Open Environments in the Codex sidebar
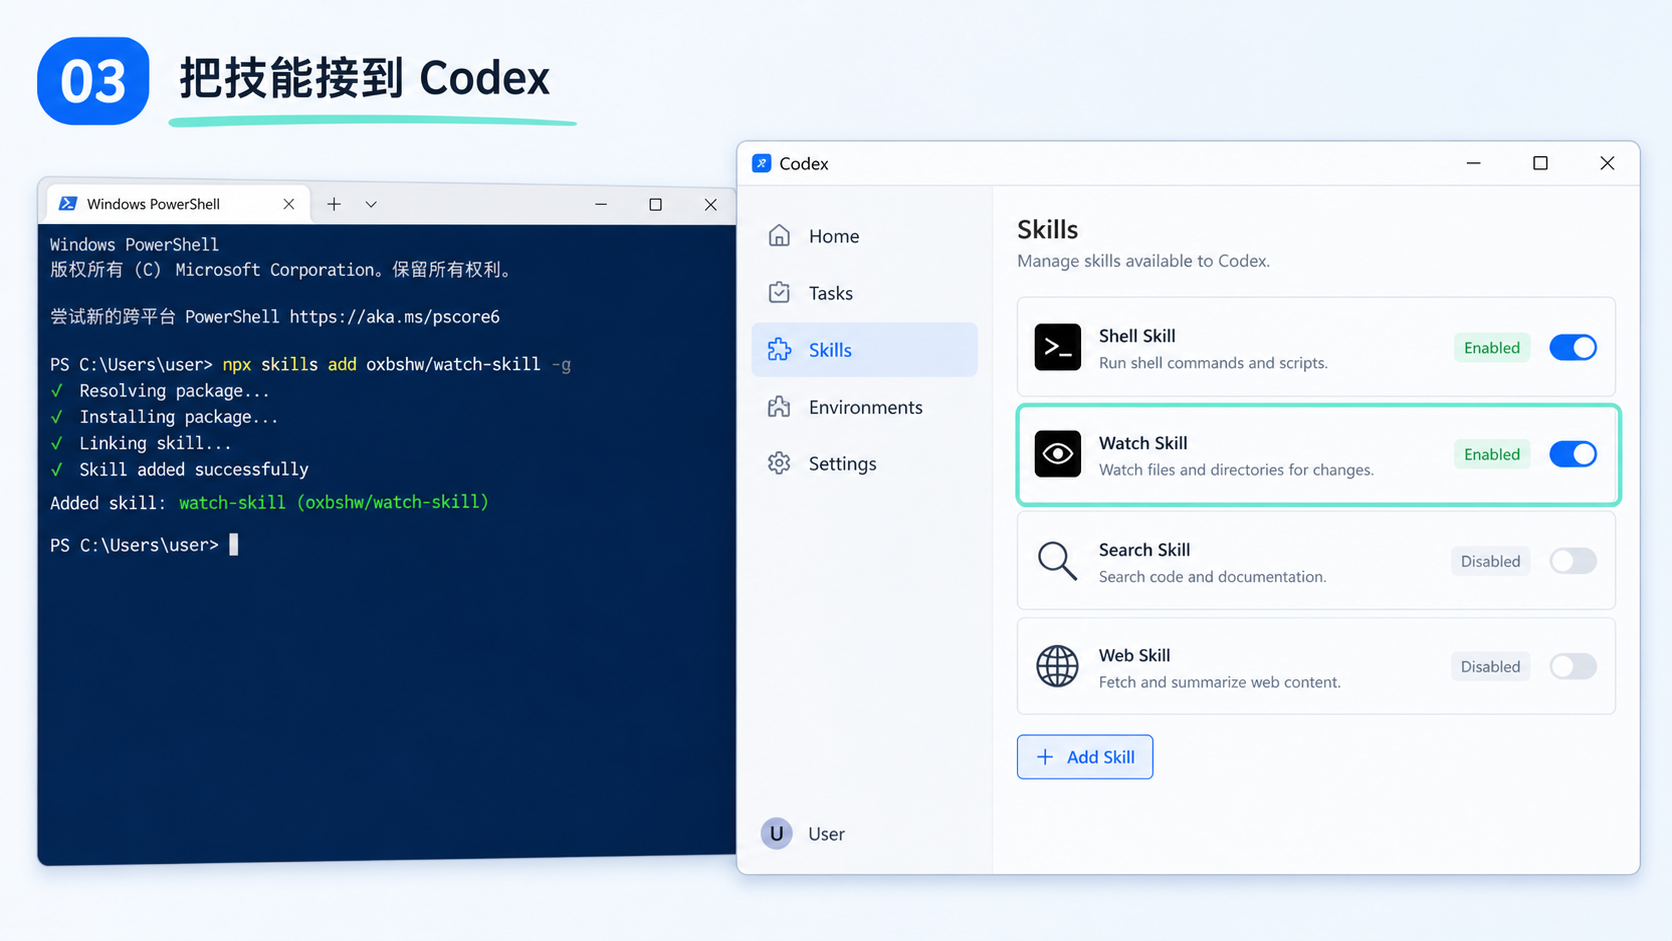Viewport: 1672px width, 941px height. [x=864, y=407]
